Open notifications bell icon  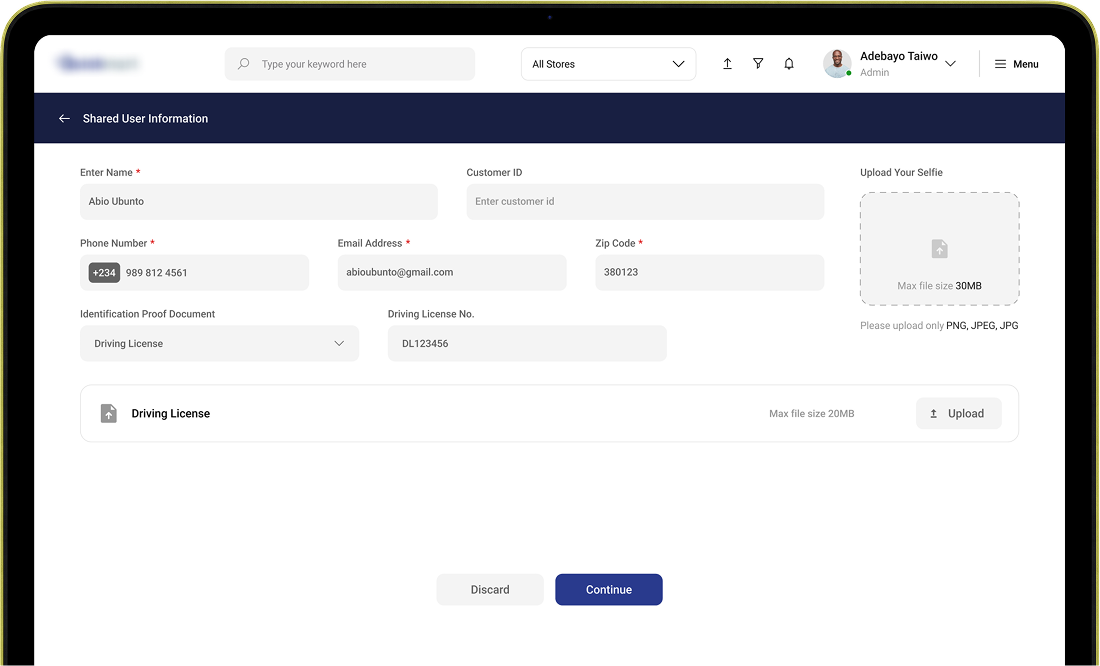[x=789, y=64]
